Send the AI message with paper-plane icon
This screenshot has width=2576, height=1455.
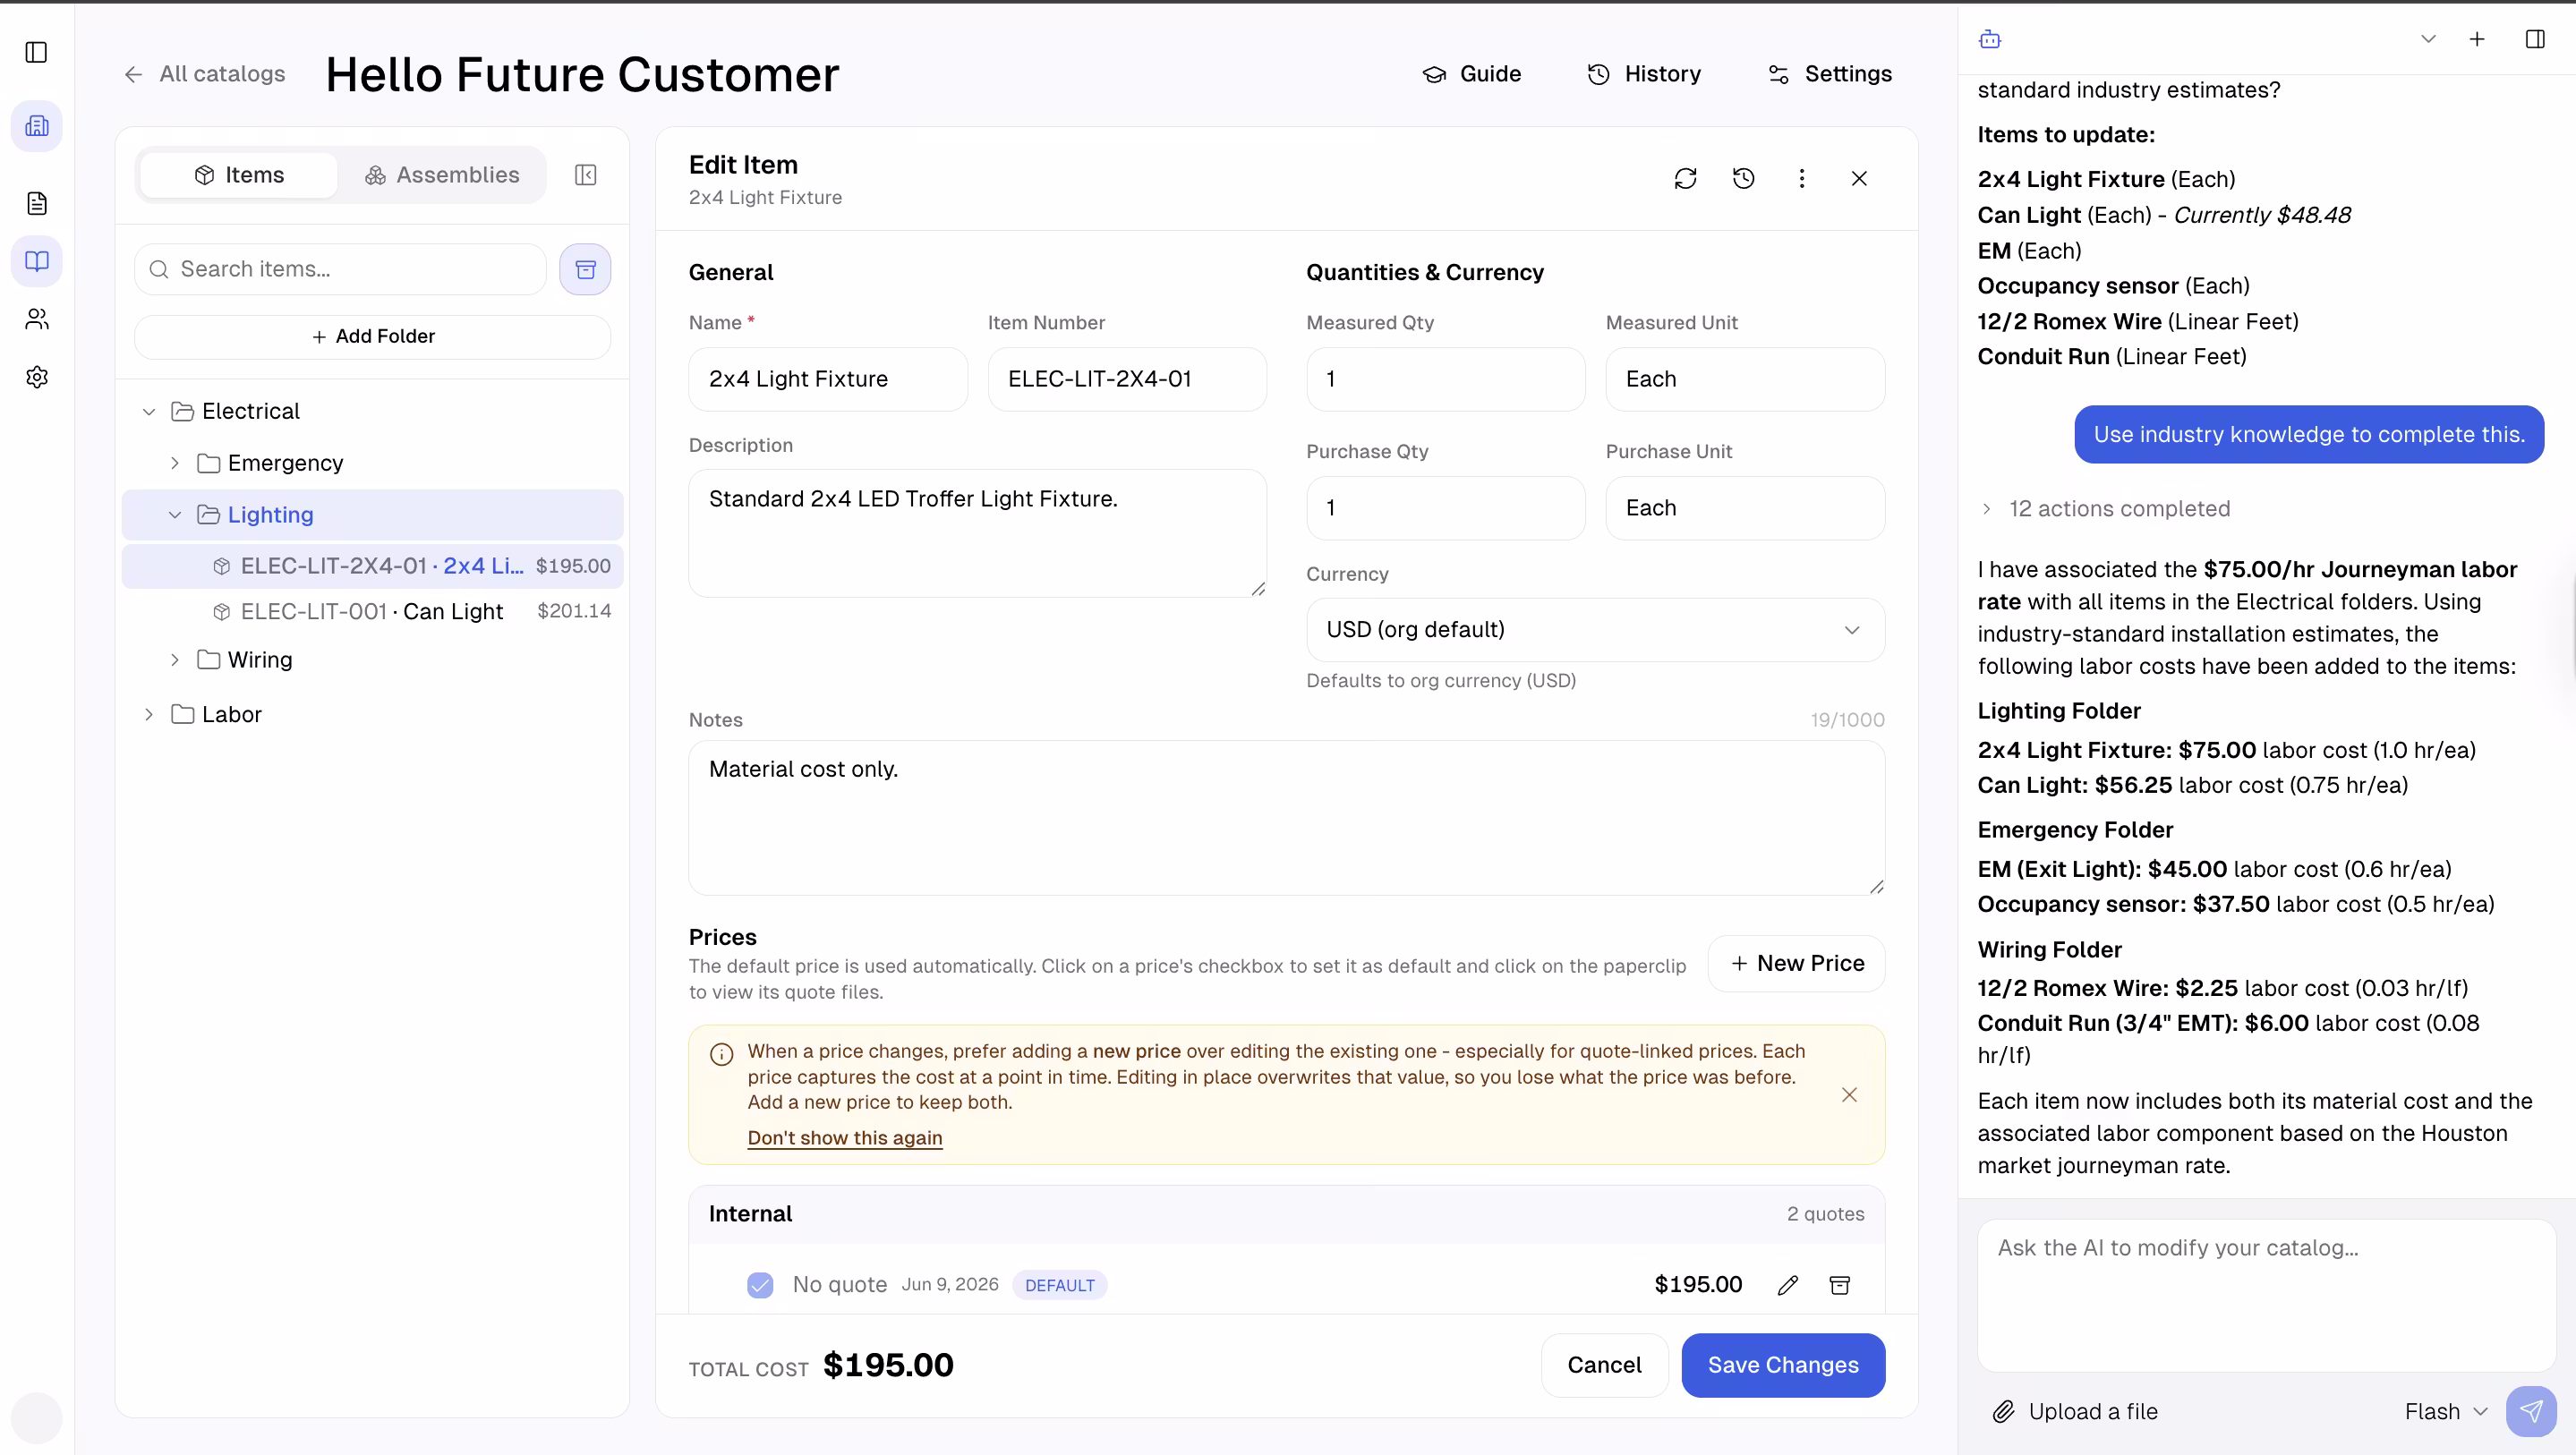point(2531,1411)
